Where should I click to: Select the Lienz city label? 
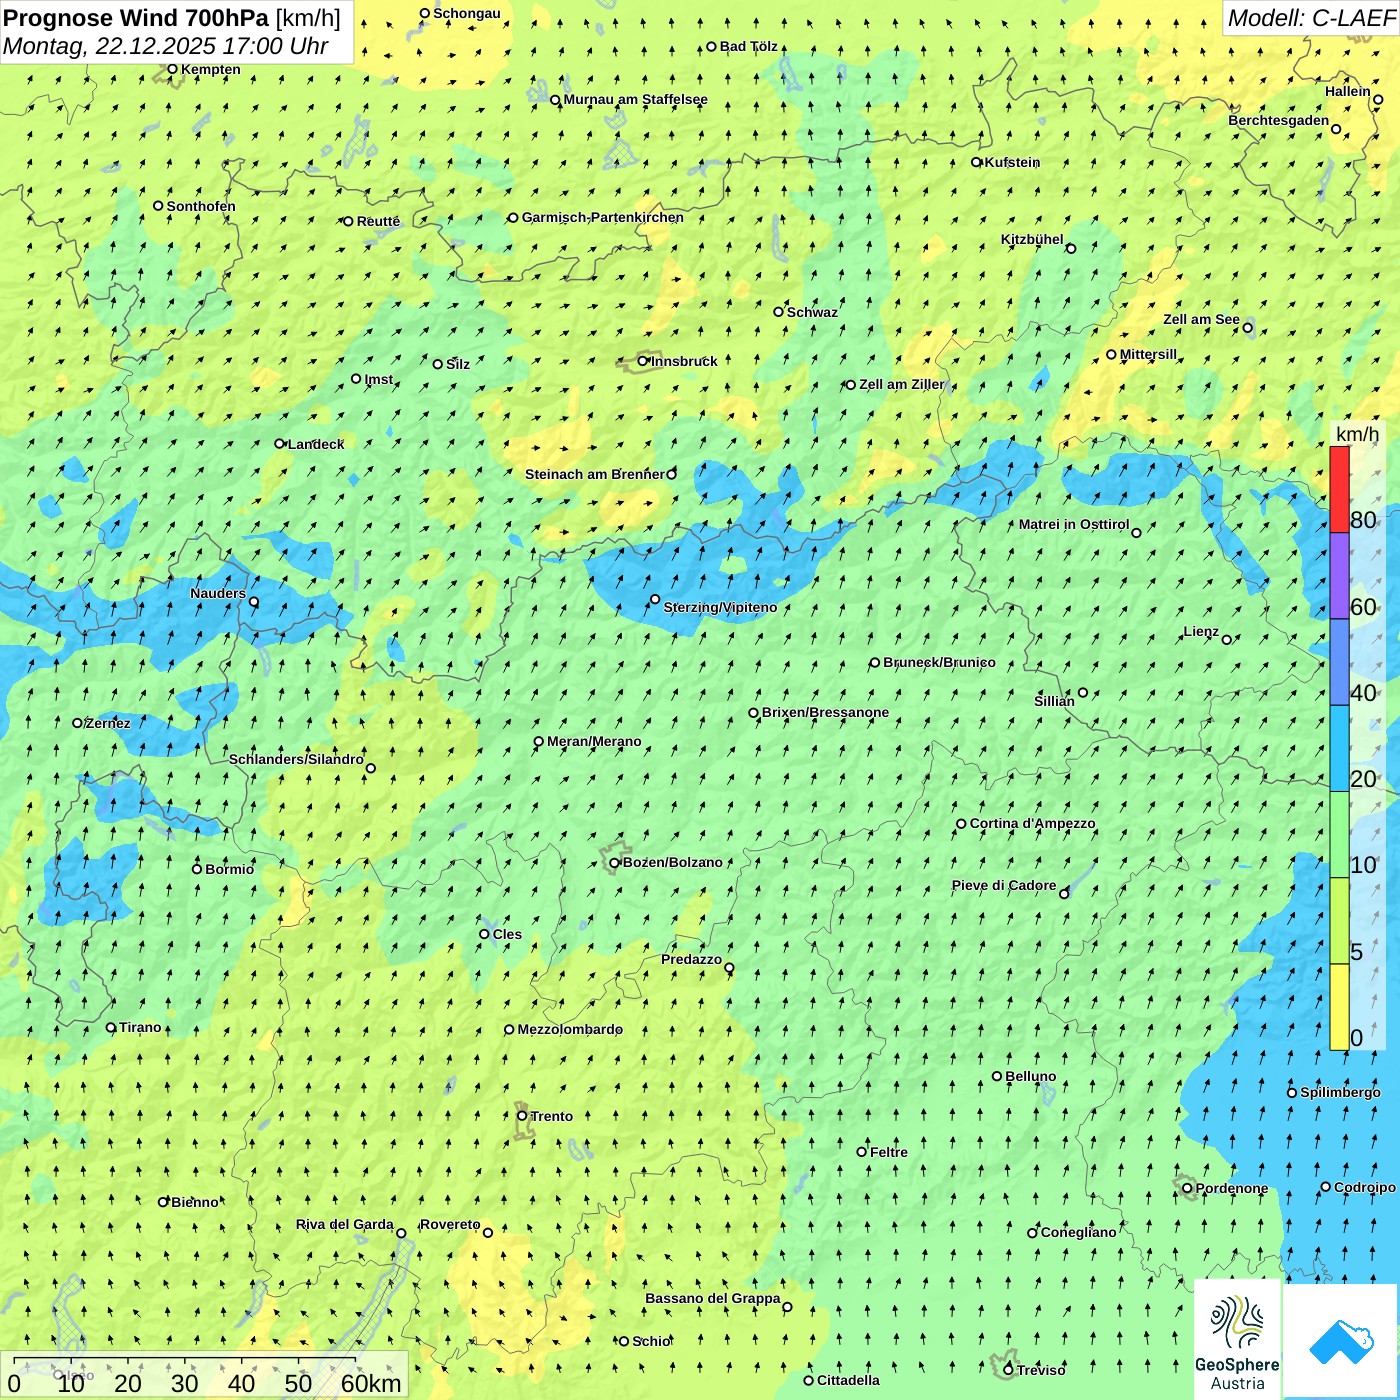1201,632
